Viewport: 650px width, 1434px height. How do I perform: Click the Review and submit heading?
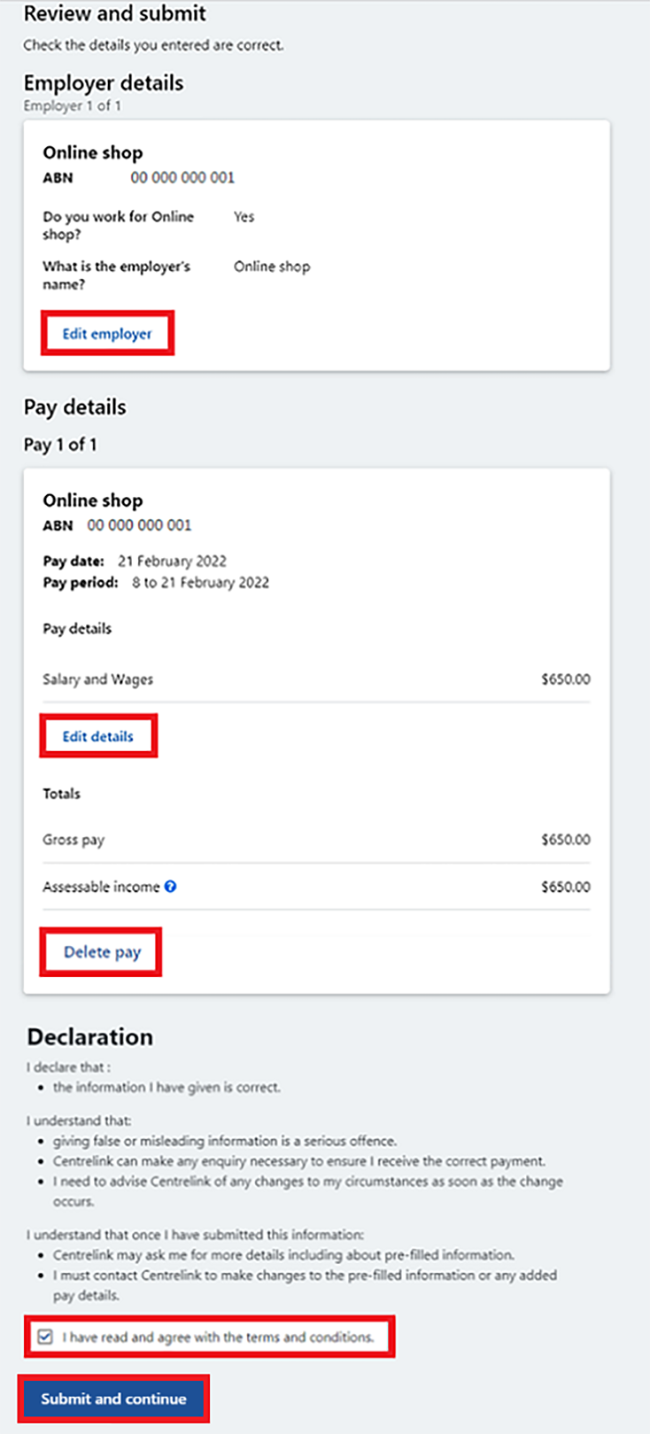(115, 14)
